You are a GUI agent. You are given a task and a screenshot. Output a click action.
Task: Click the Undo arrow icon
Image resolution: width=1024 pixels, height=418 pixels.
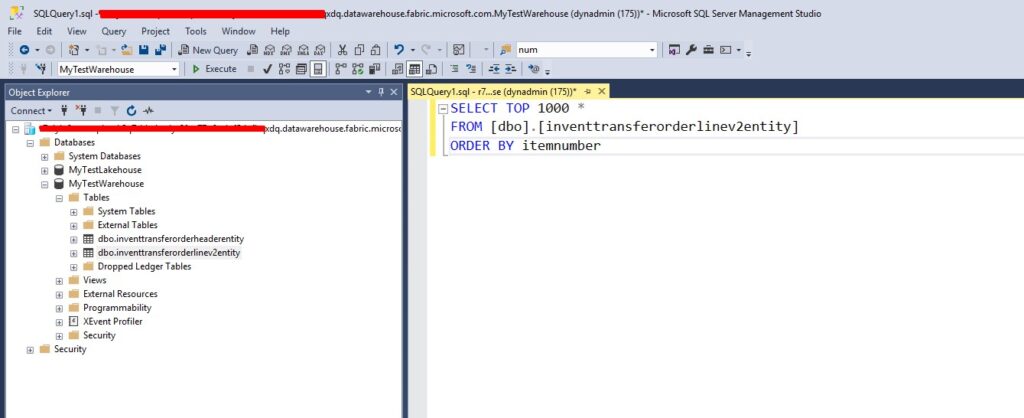click(x=399, y=50)
